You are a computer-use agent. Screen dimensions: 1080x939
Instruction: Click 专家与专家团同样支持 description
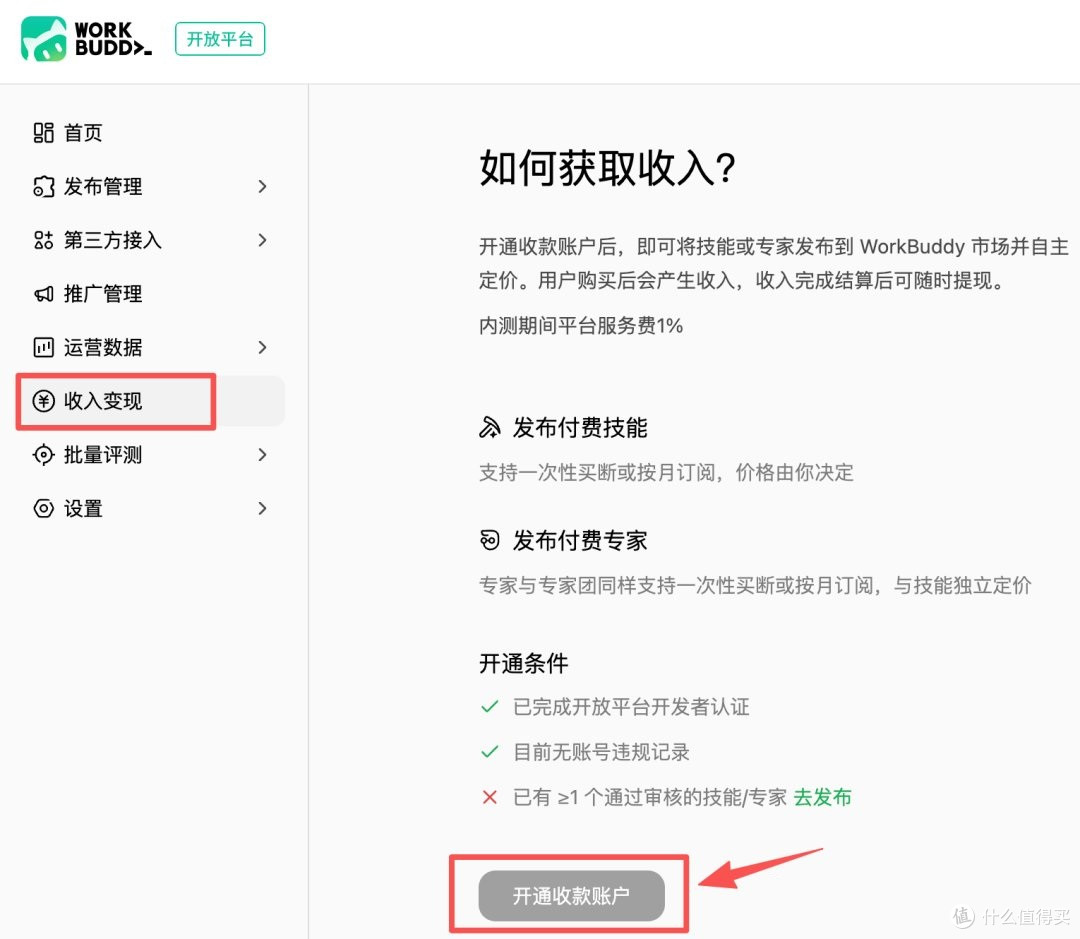(755, 585)
